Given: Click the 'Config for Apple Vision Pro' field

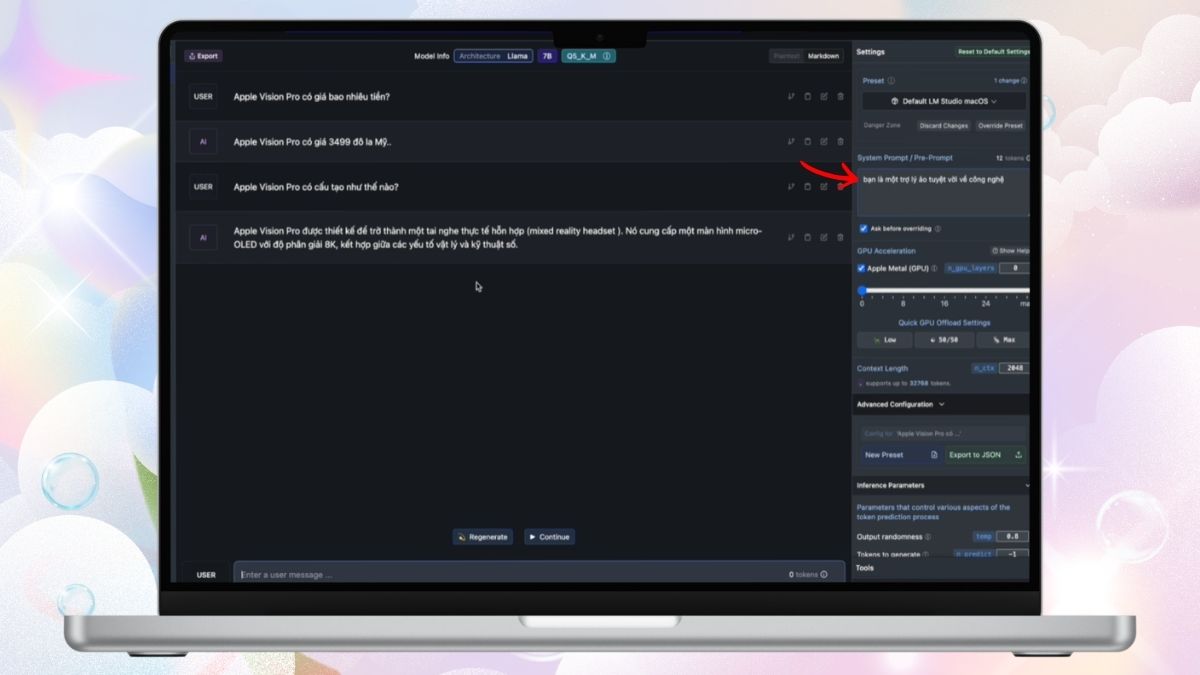Looking at the screenshot, I should tap(943, 434).
